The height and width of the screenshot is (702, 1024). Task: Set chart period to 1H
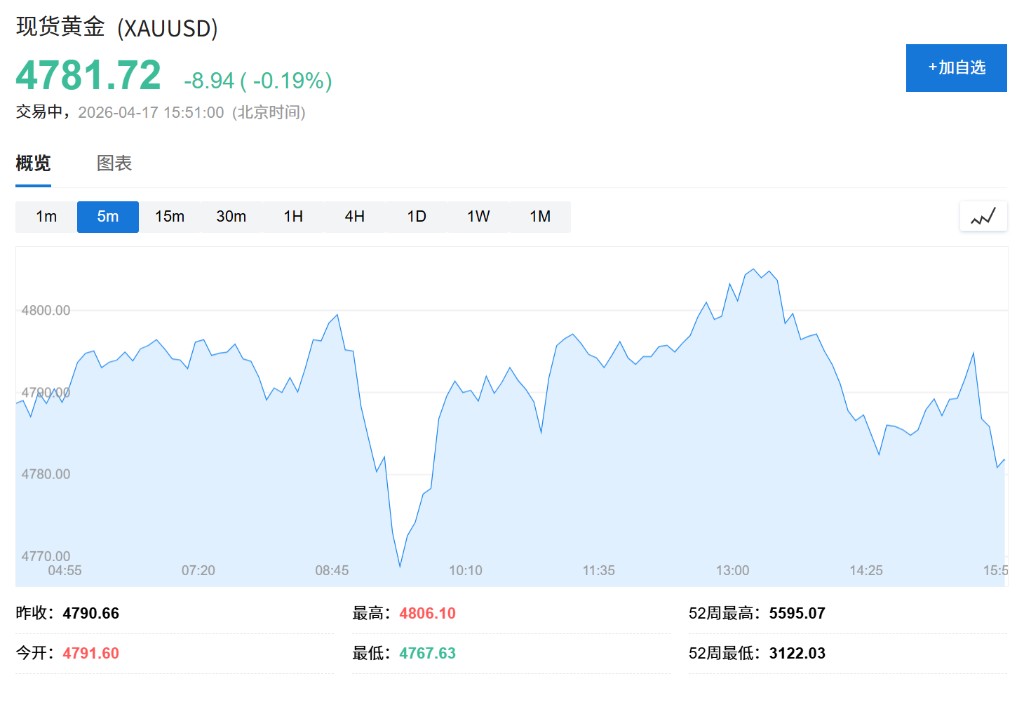(293, 217)
